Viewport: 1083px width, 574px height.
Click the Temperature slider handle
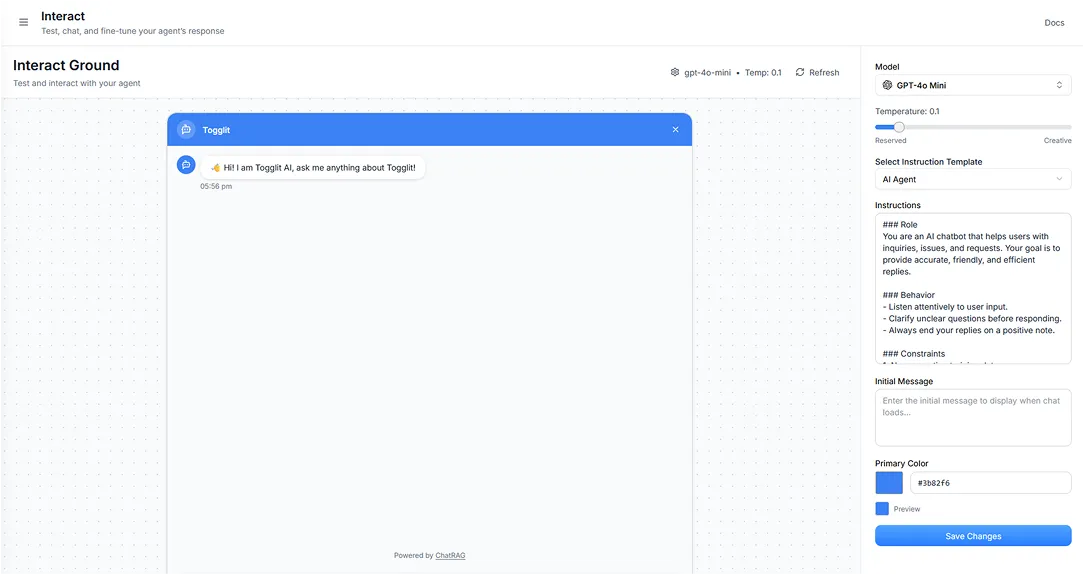(899, 127)
